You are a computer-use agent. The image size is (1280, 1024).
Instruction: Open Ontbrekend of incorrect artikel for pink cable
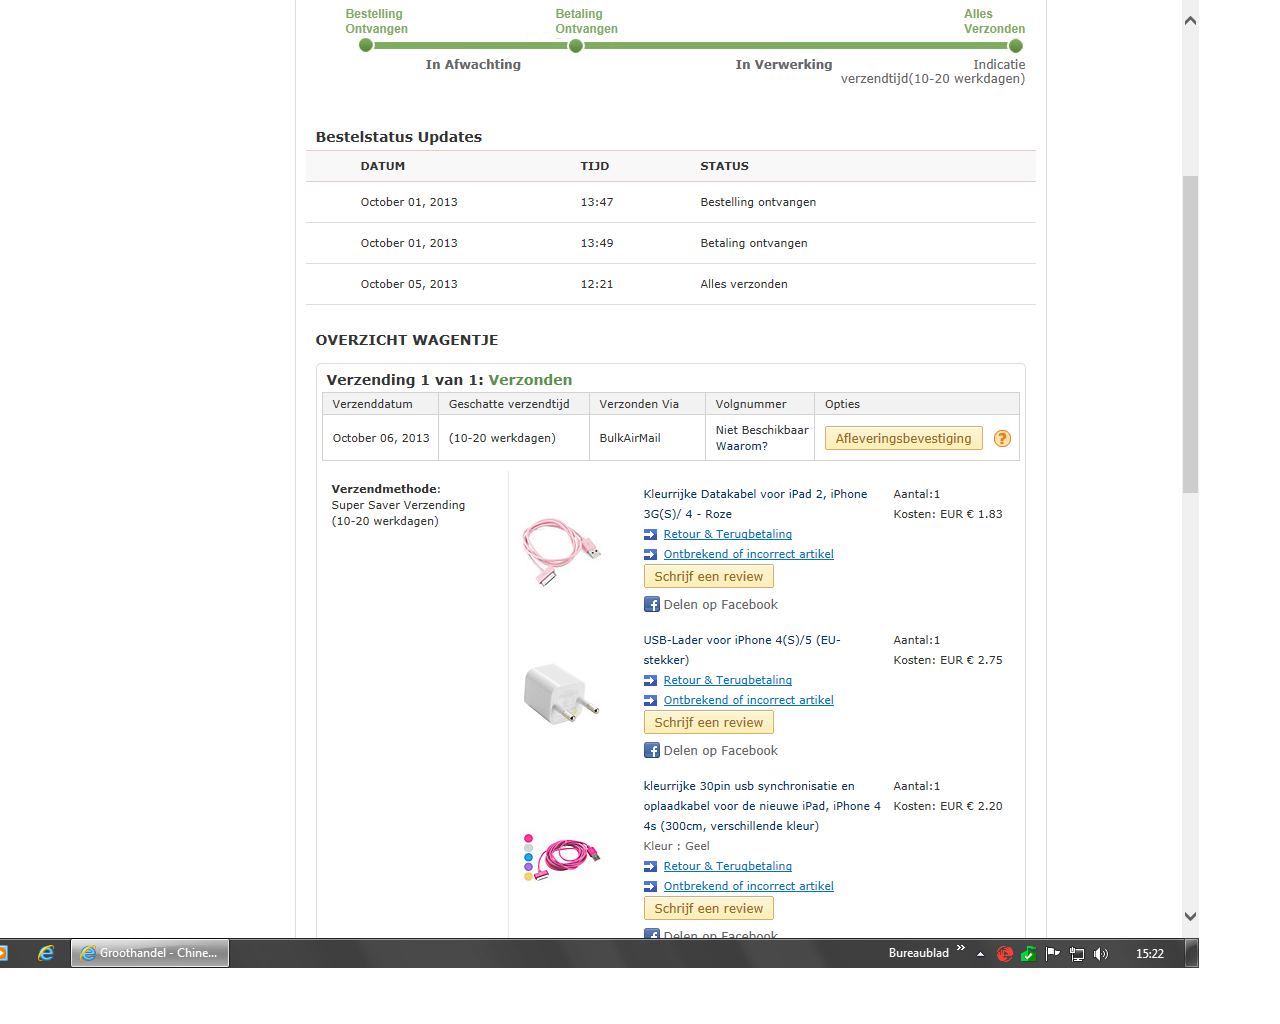point(748,554)
